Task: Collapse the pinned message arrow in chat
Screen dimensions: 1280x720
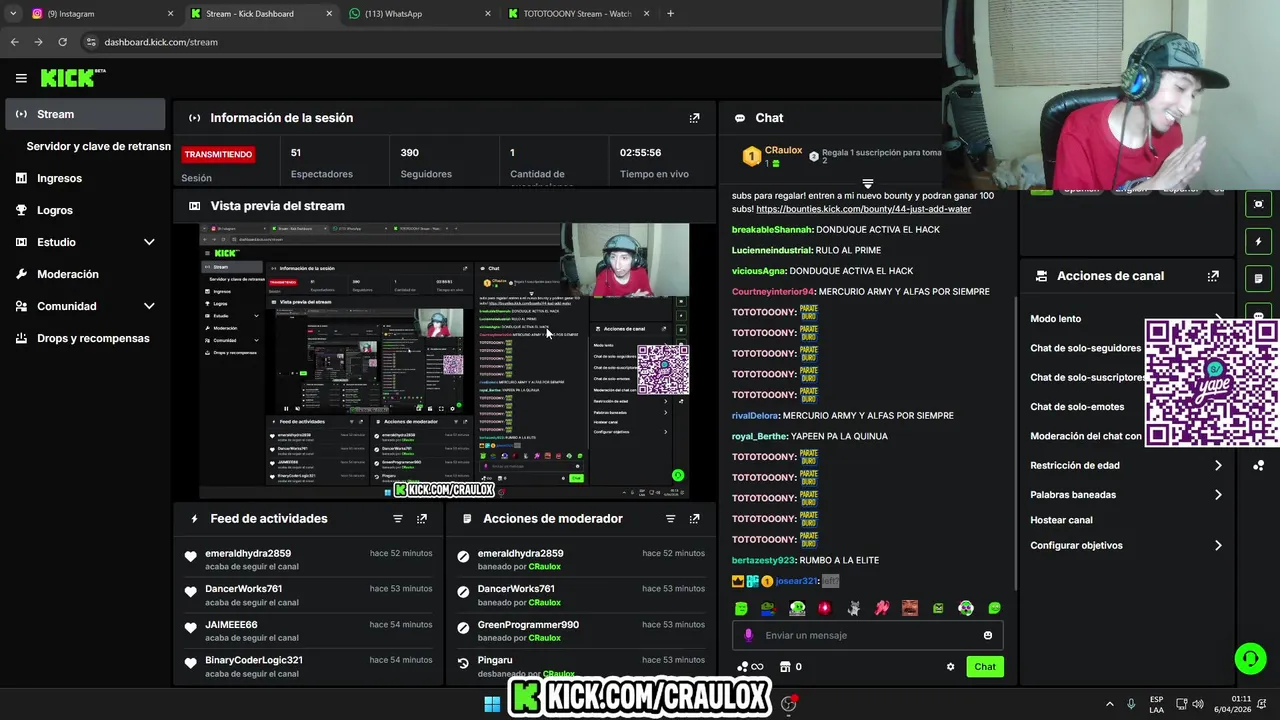Action: tap(868, 184)
